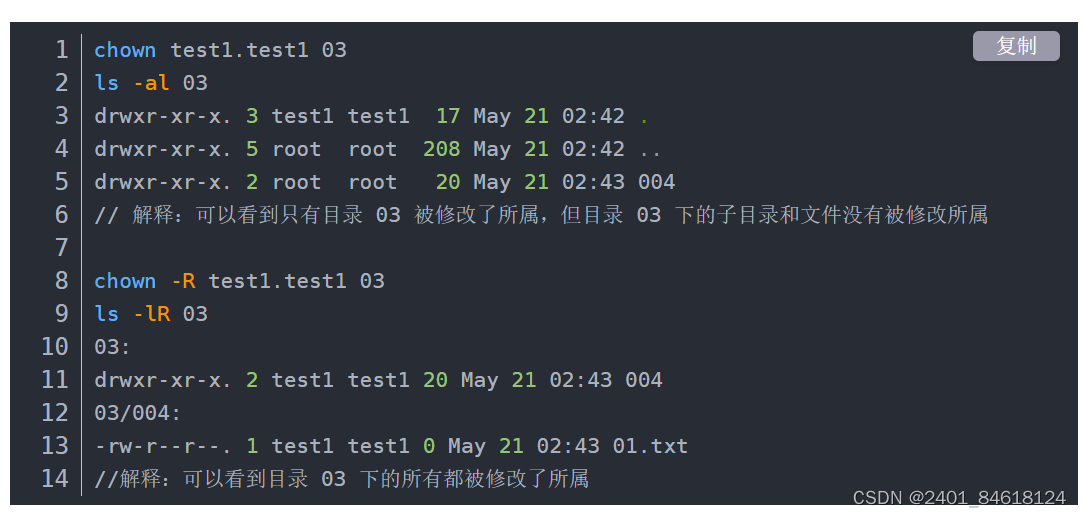Click the CSDN @2401_84618124 watermark
Image resolution: width=1082 pixels, height=517 pixels.
pos(959,498)
